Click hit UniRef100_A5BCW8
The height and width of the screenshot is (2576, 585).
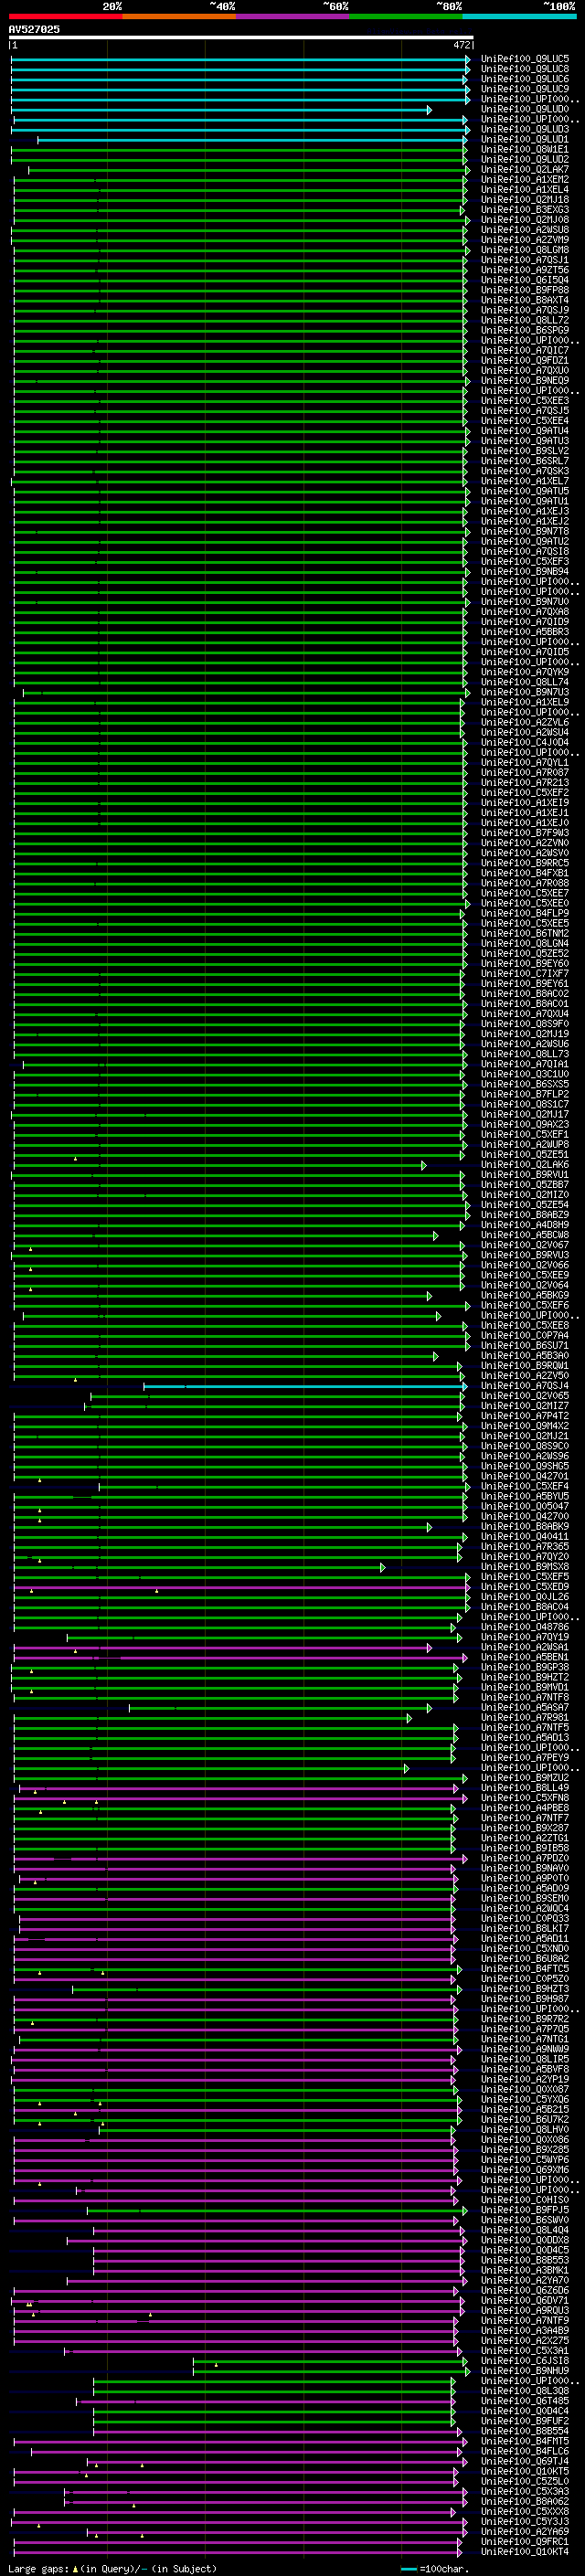(525, 1235)
